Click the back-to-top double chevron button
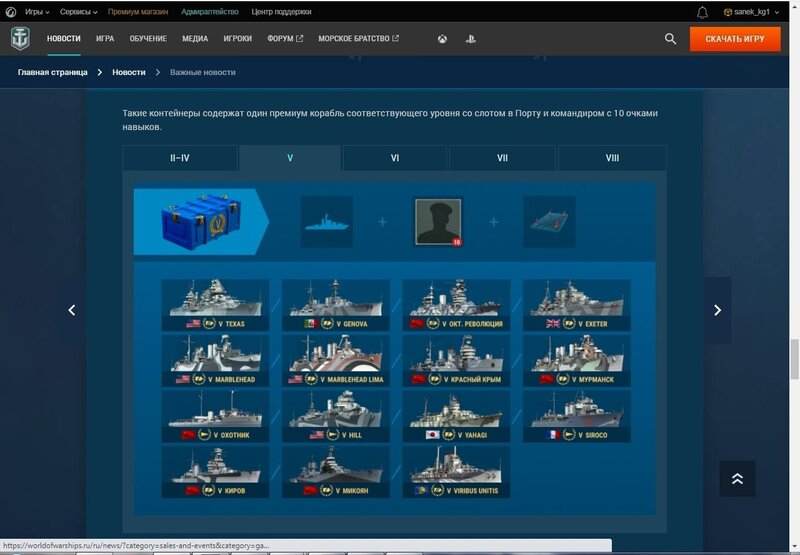The width and height of the screenshot is (800, 555). coord(737,478)
